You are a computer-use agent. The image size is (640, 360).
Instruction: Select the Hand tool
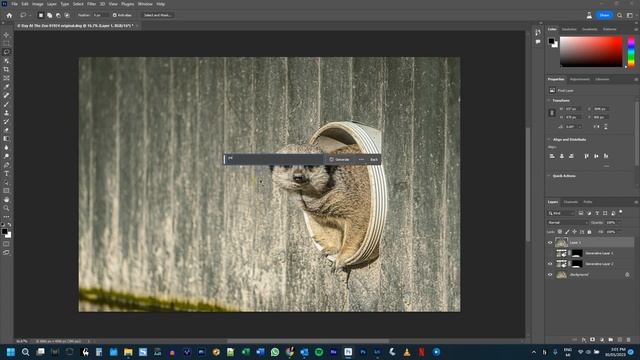pos(6,200)
